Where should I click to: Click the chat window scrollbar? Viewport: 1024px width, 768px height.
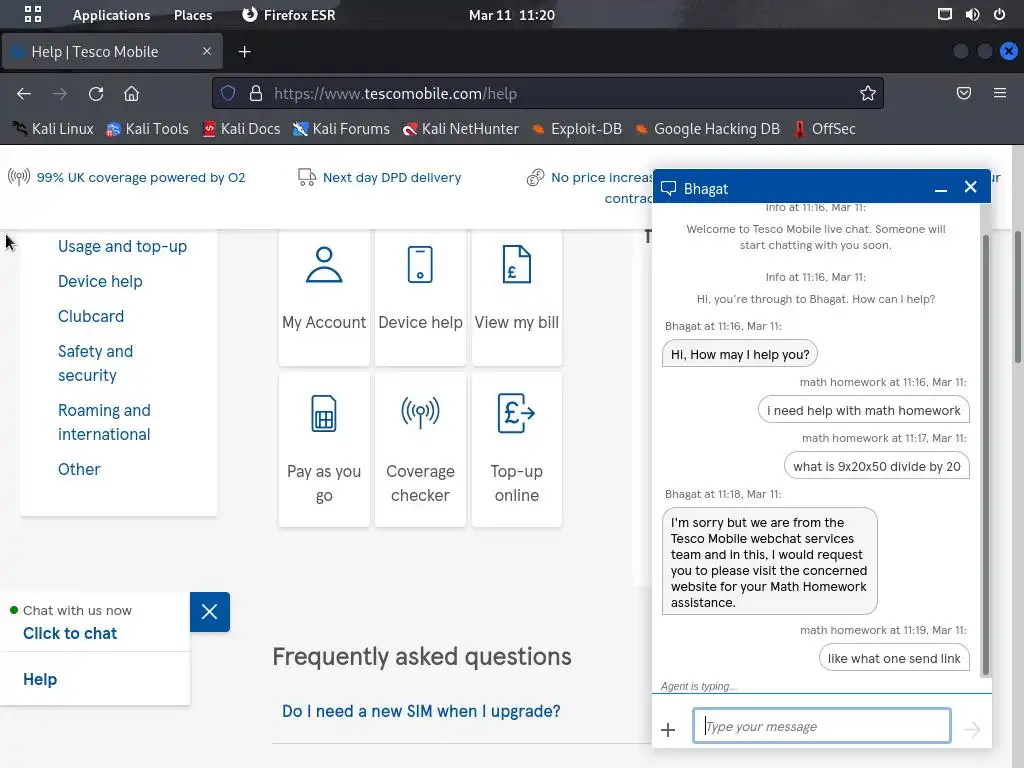[x=985, y=455]
